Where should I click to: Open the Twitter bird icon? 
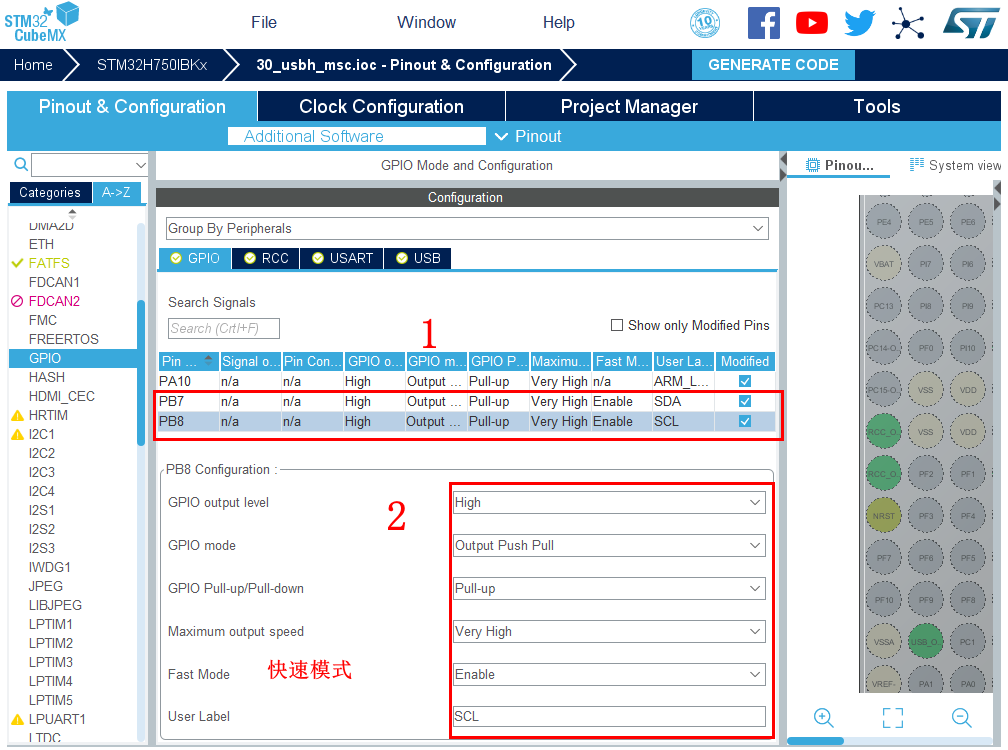(x=859, y=23)
